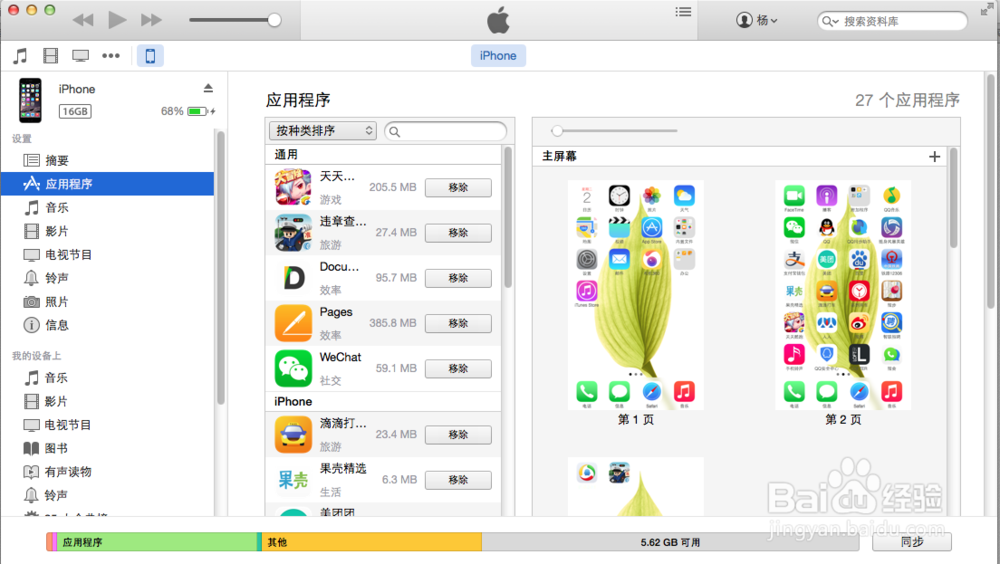Image resolution: width=1000 pixels, height=564 pixels.
Task: Click the WeChat app icon in list
Action: pyautogui.click(x=293, y=368)
